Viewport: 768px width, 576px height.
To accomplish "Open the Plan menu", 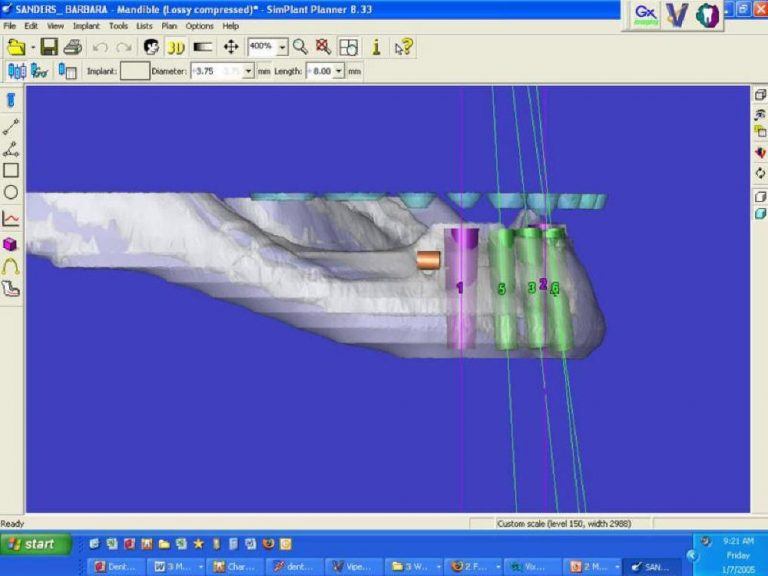I will click(169, 25).
